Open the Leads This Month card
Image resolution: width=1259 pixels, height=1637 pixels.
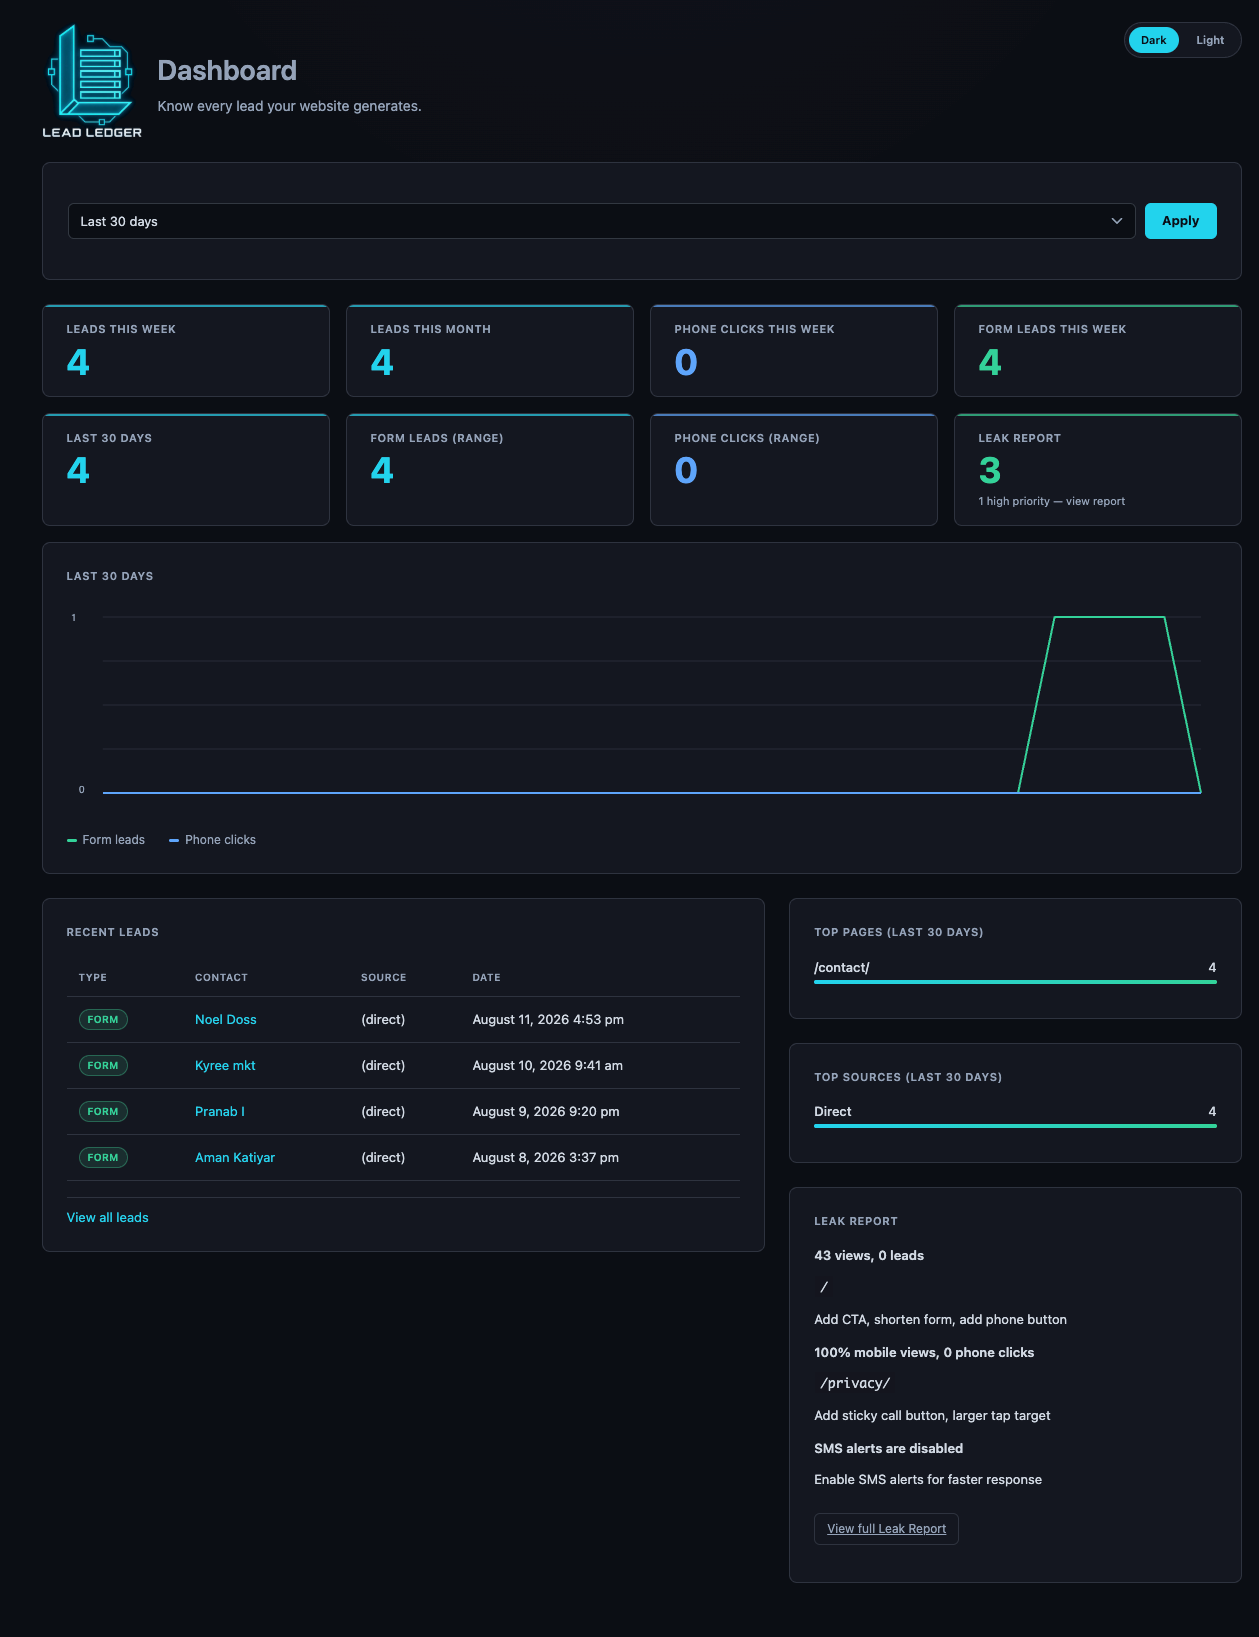(490, 351)
